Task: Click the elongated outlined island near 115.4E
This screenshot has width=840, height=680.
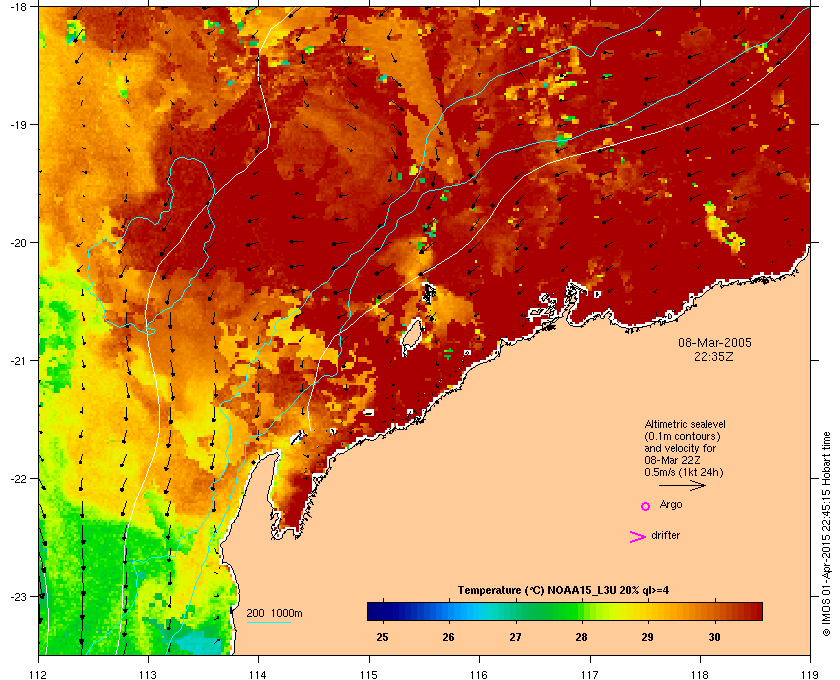Action: click(x=411, y=337)
